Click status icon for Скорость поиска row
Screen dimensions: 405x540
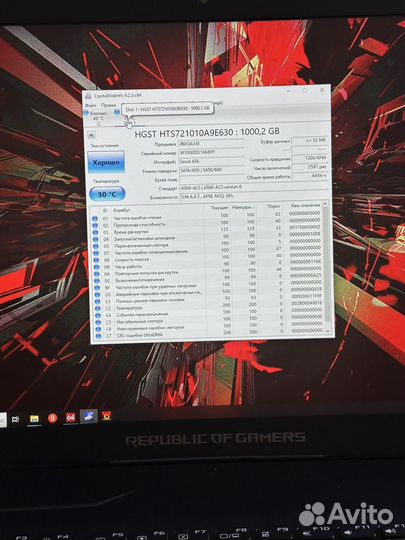[x=96, y=260]
